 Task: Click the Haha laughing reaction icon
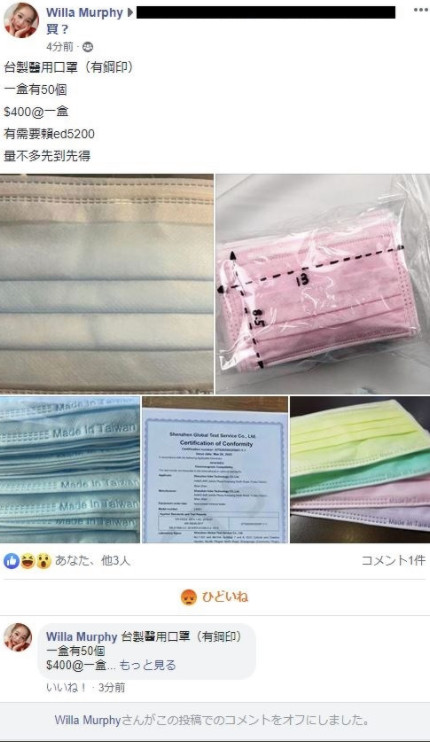click(x=27, y=561)
